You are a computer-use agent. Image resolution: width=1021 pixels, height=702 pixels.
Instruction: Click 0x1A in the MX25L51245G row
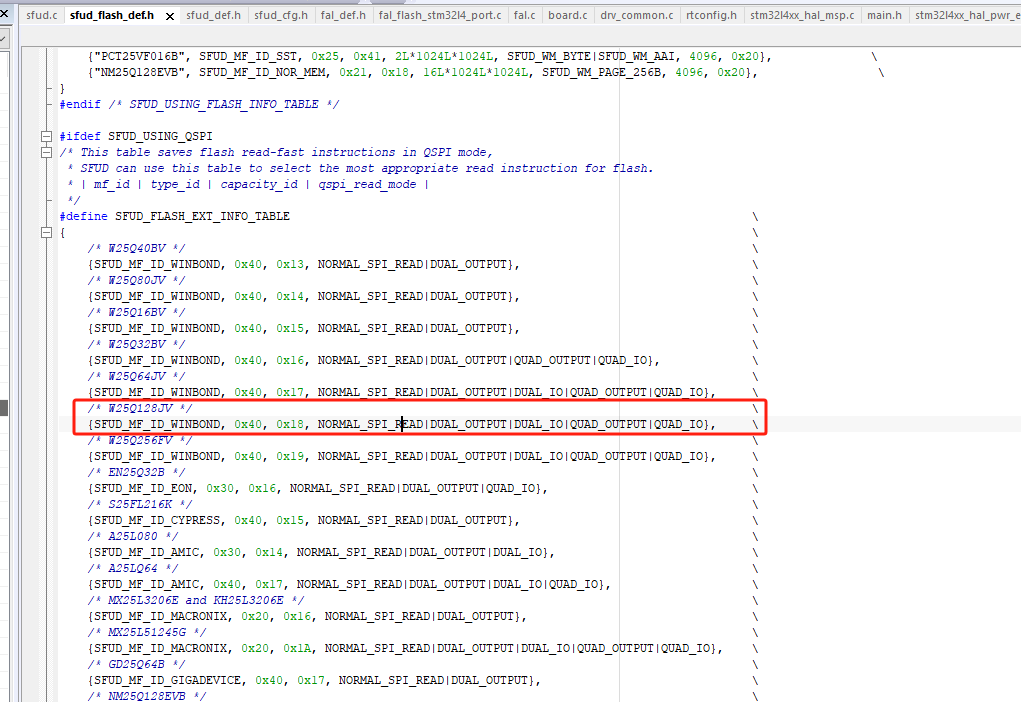click(297, 648)
